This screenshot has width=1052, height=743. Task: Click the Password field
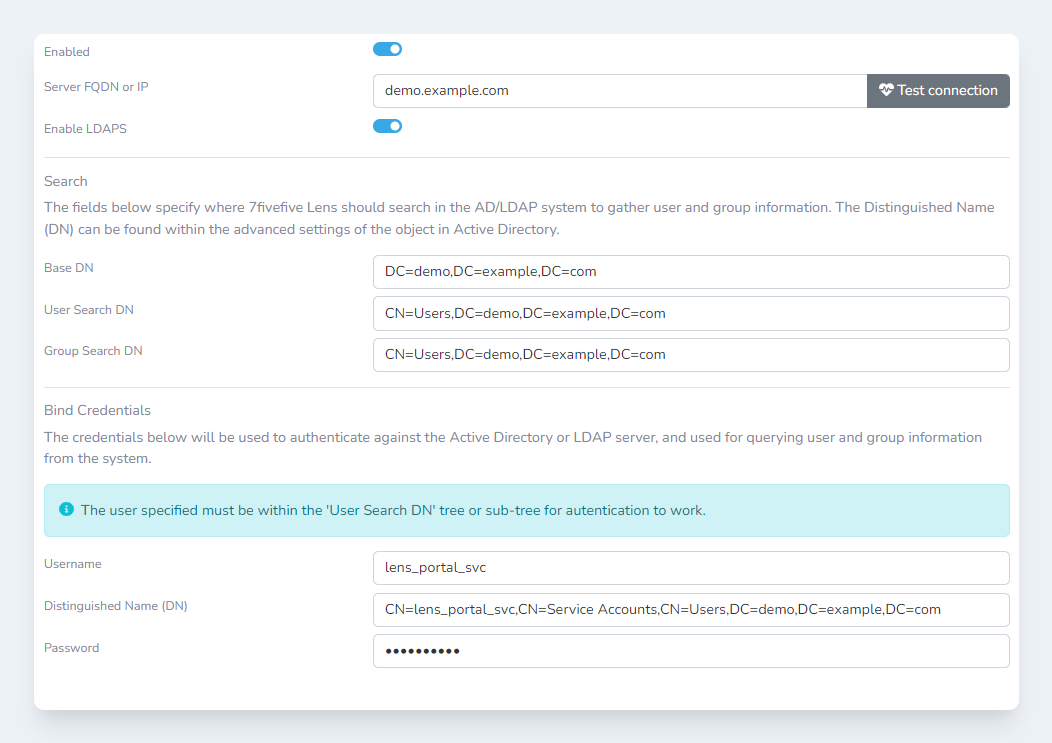coord(690,651)
